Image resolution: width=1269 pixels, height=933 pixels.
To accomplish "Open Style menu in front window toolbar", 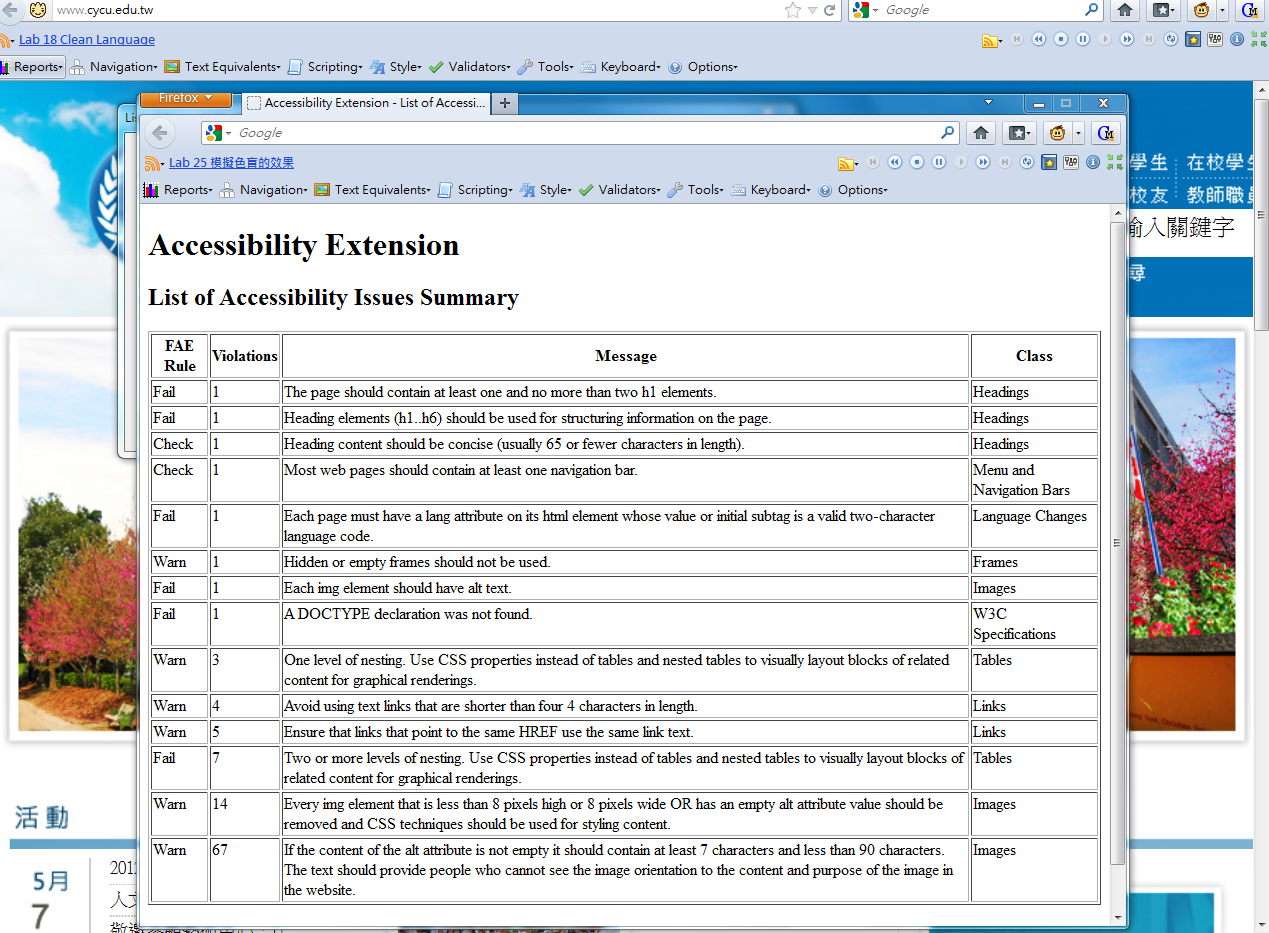I will click(546, 190).
